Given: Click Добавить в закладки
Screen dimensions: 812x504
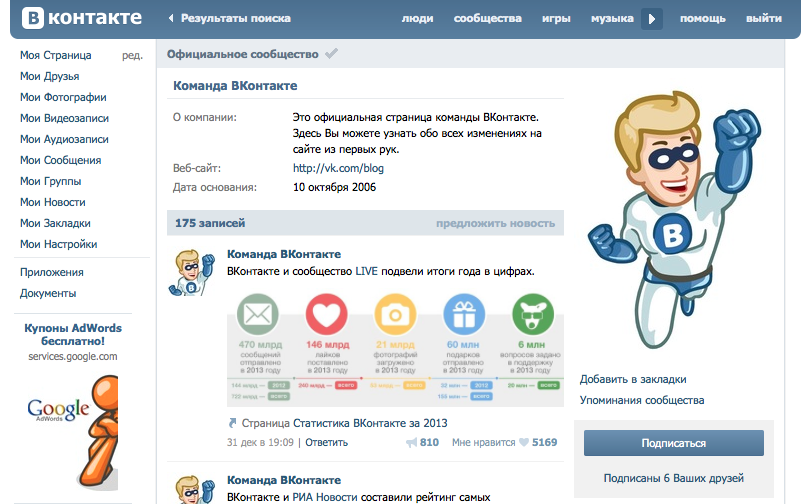Looking at the screenshot, I should (x=633, y=379).
